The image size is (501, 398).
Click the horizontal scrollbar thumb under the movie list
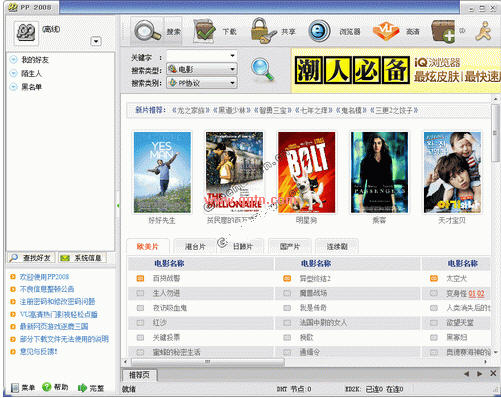pos(208,362)
